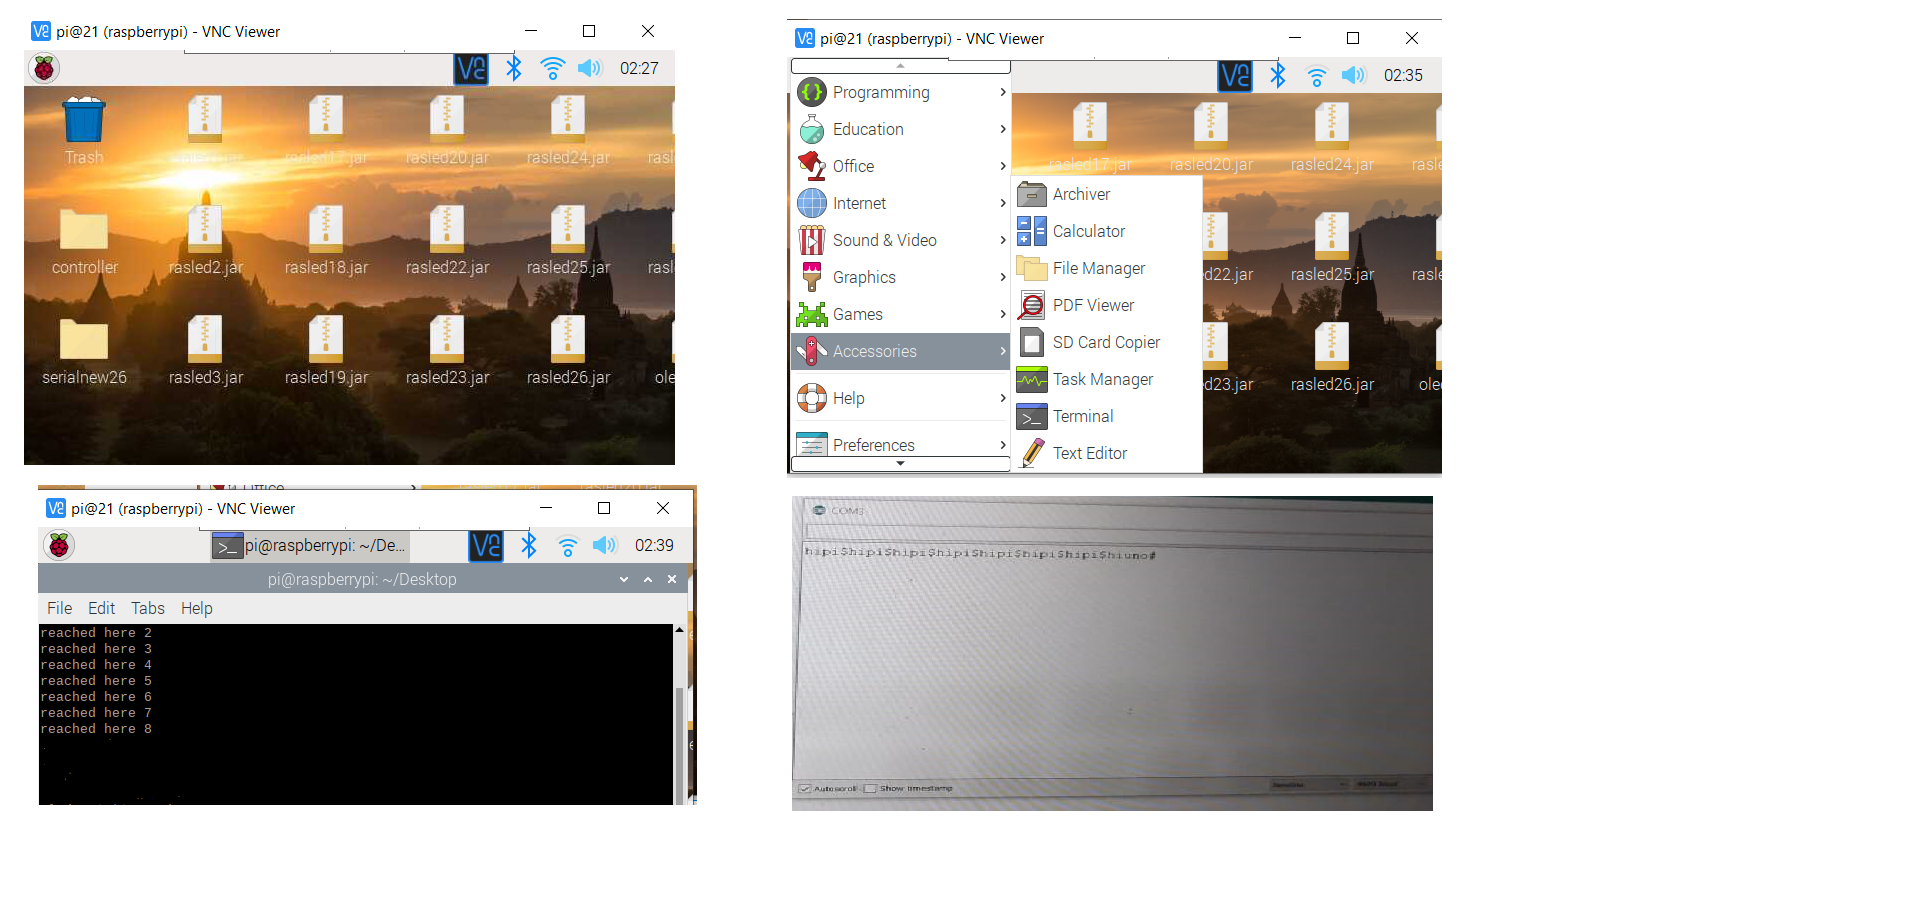Open the Edit menu in the terminal window
Image resolution: width=1914 pixels, height=903 pixels.
(101, 608)
